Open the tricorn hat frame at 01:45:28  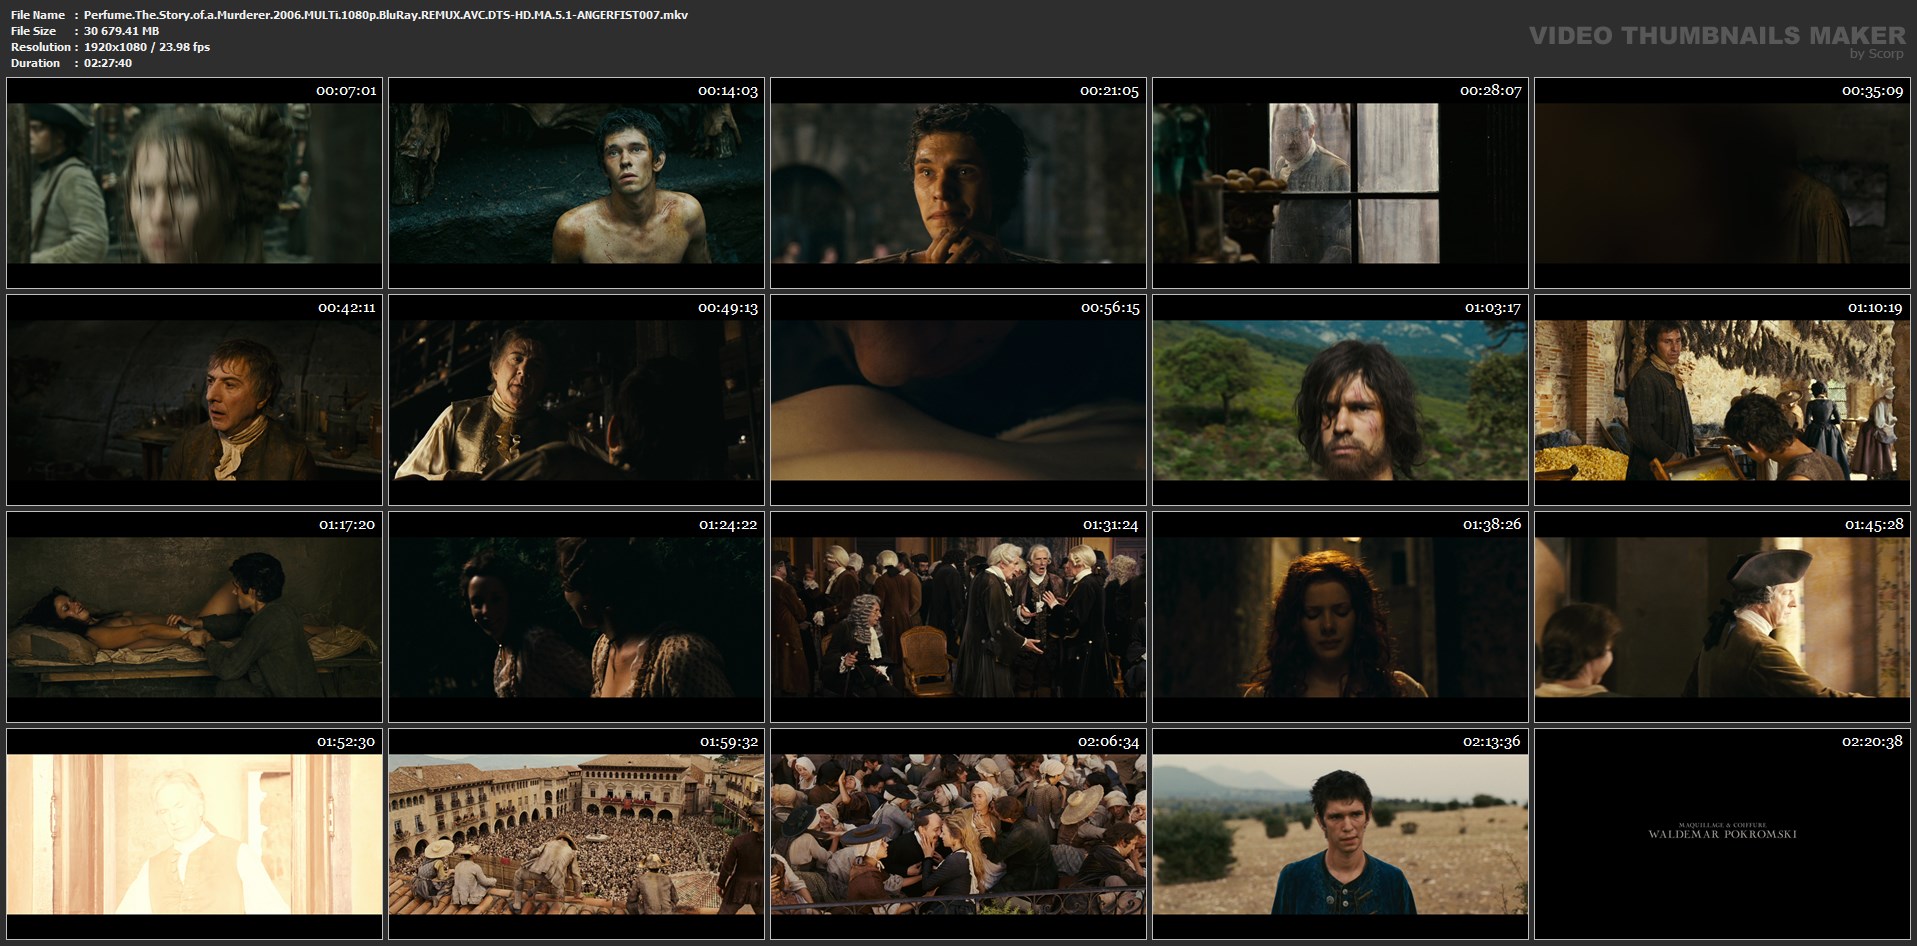[x=1722, y=617]
